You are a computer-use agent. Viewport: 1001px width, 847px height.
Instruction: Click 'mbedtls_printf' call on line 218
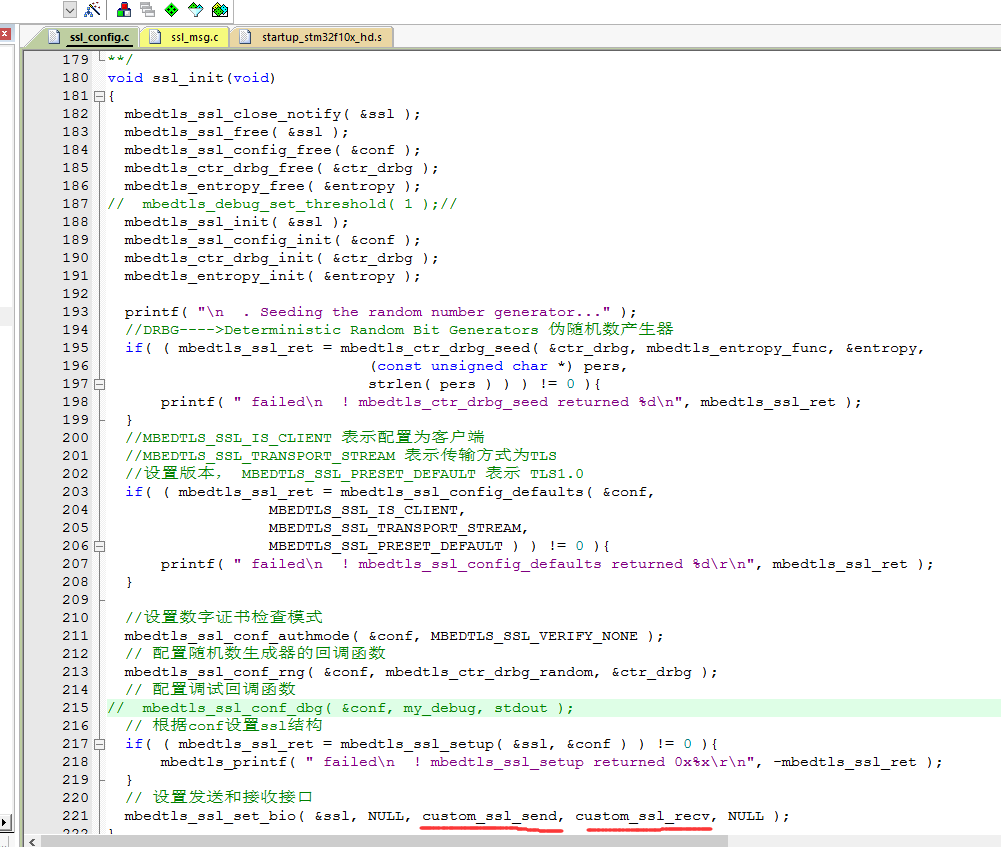[223, 762]
